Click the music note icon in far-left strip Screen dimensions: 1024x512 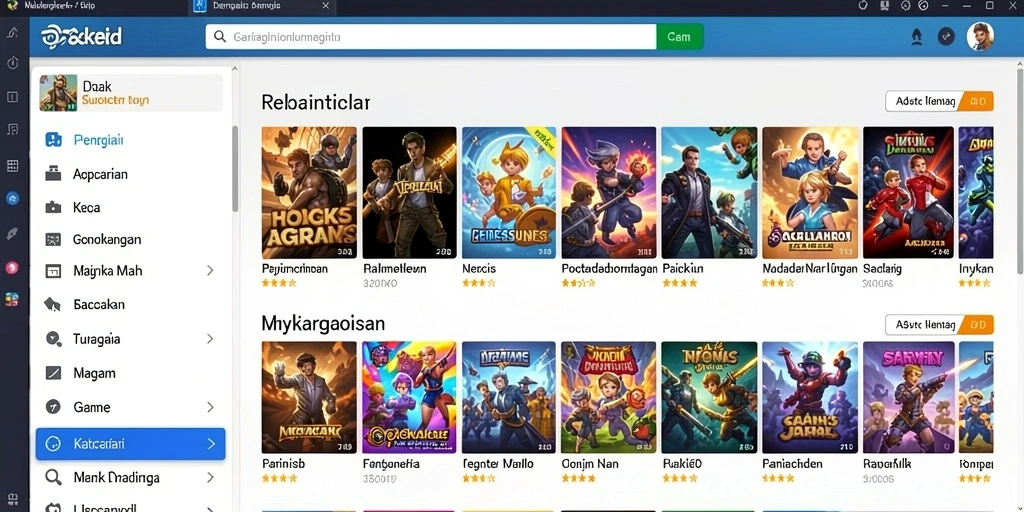point(12,129)
